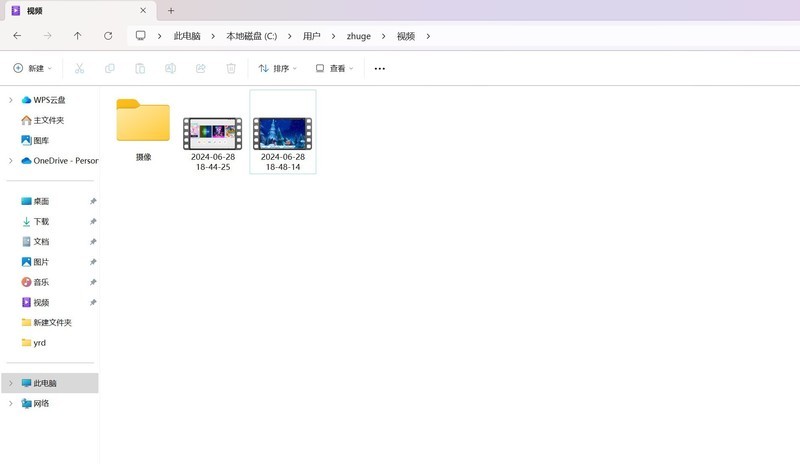Open the 新建 (New) menu
800x464 pixels.
[x=33, y=68]
